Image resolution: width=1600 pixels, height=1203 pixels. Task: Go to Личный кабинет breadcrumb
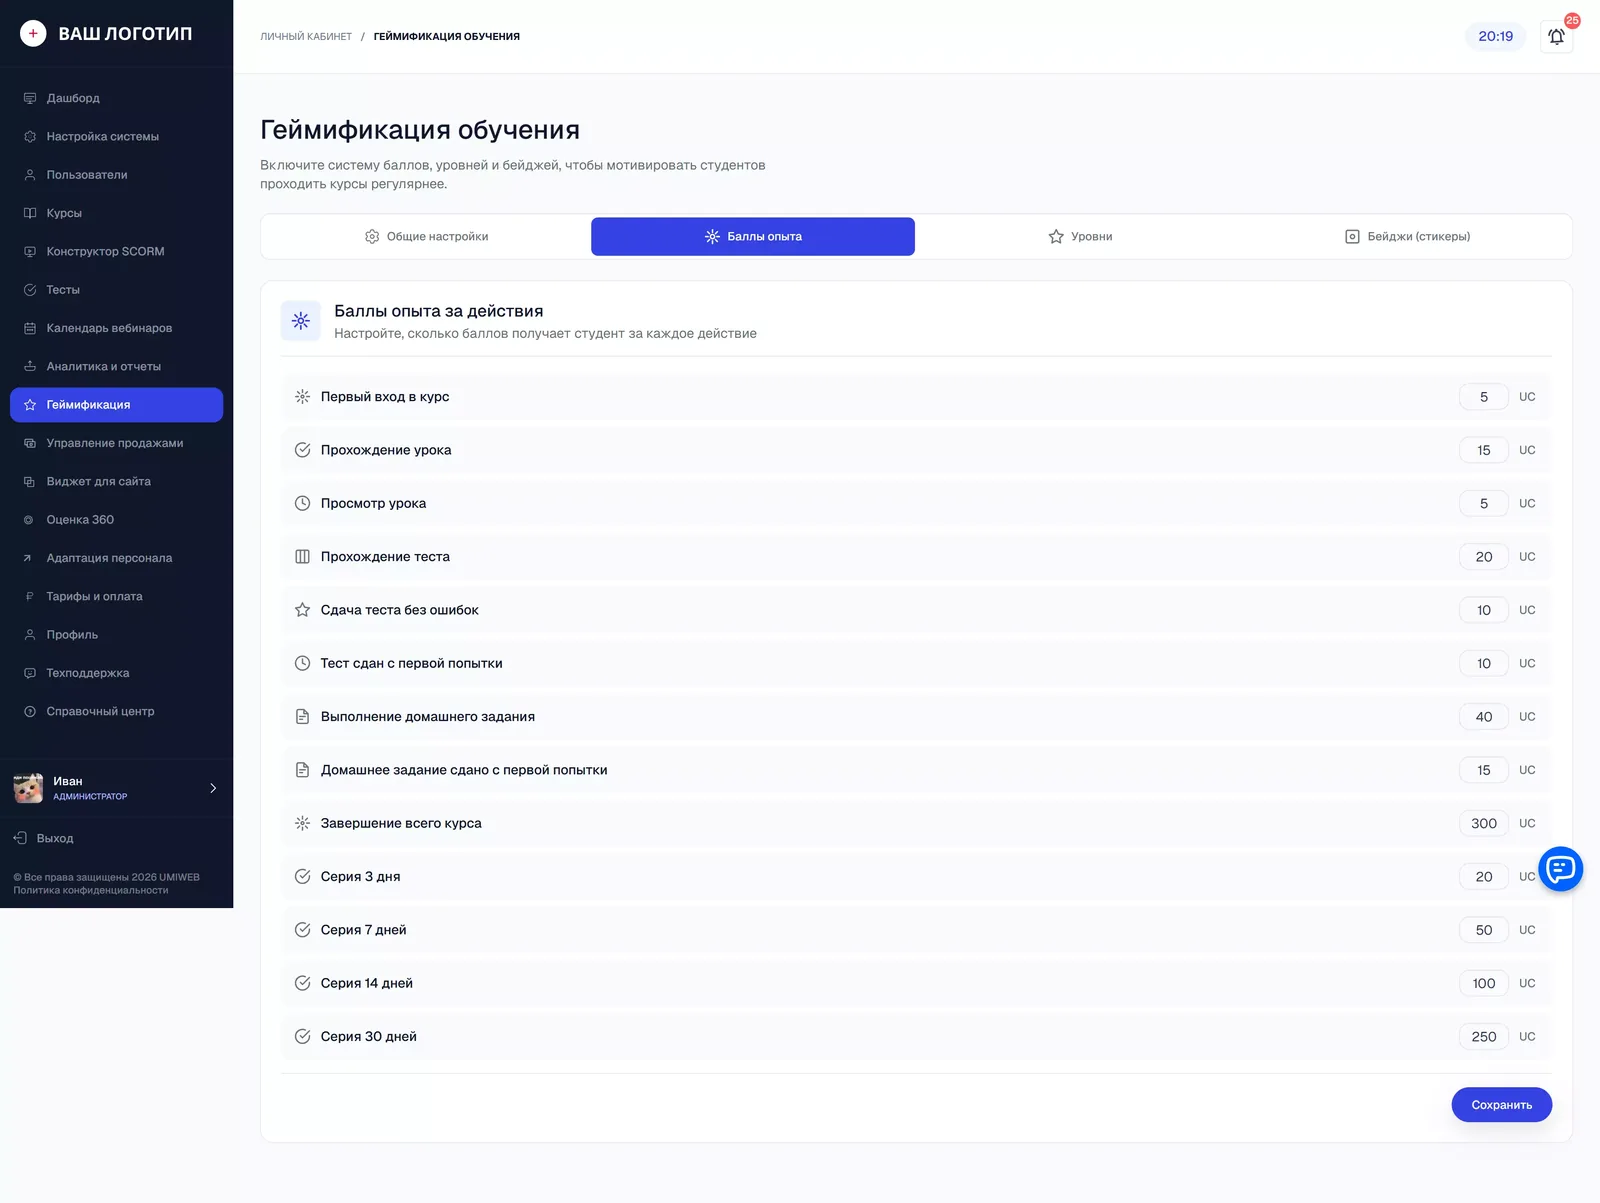pyautogui.click(x=306, y=36)
